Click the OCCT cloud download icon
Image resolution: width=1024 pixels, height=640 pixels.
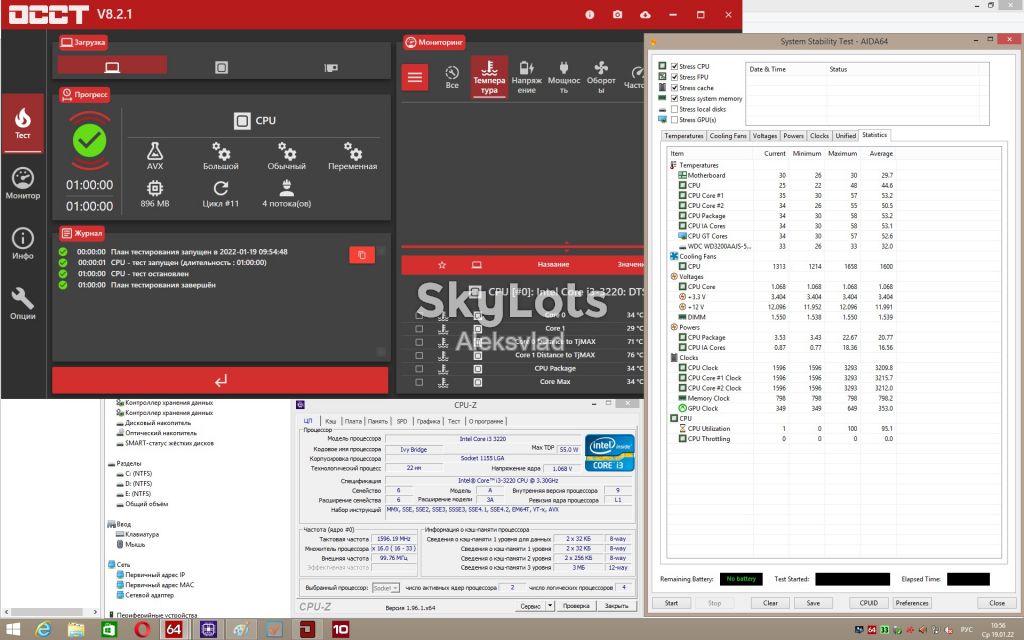pos(645,14)
